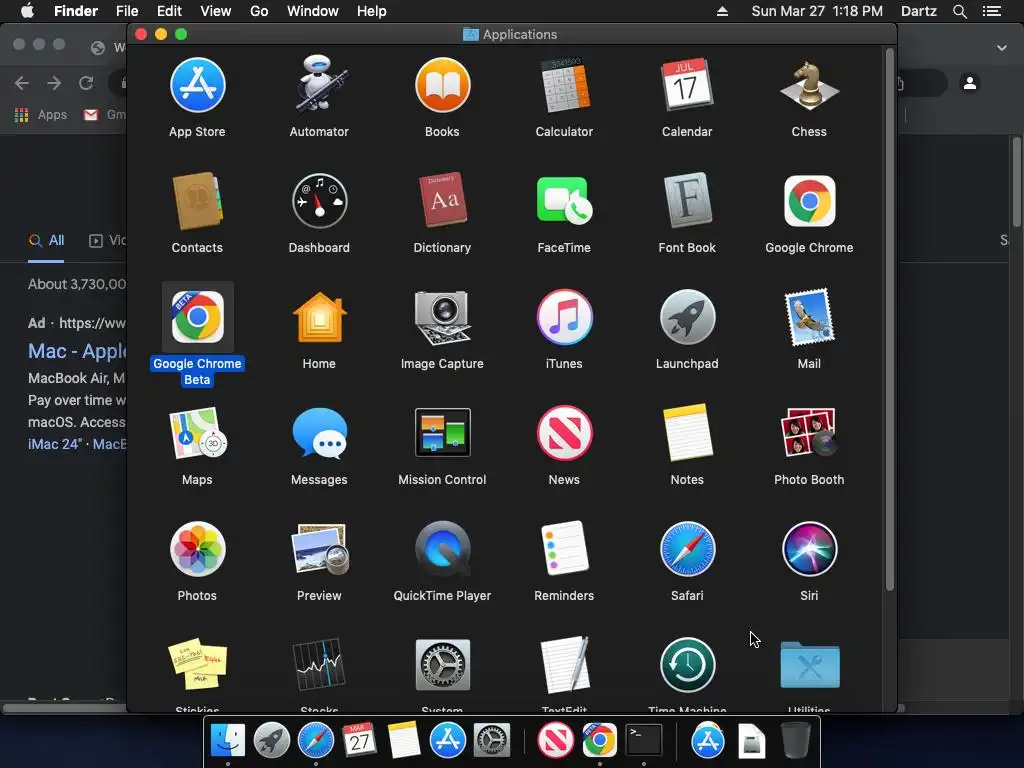Screen dimensions: 1024x768
Task: Select the Calculator app icon
Action: tap(565, 86)
